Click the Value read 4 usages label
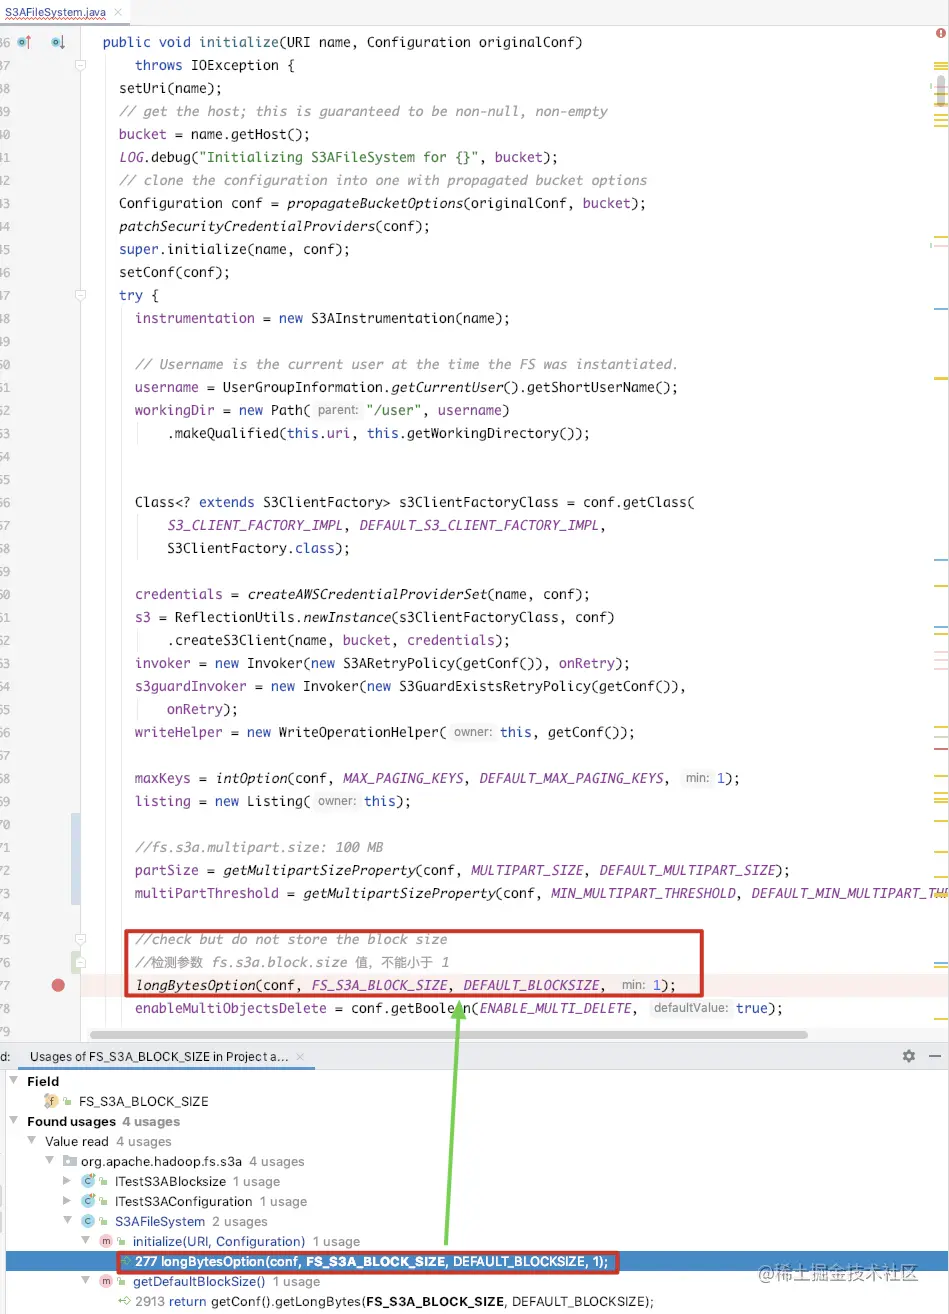 108,1141
